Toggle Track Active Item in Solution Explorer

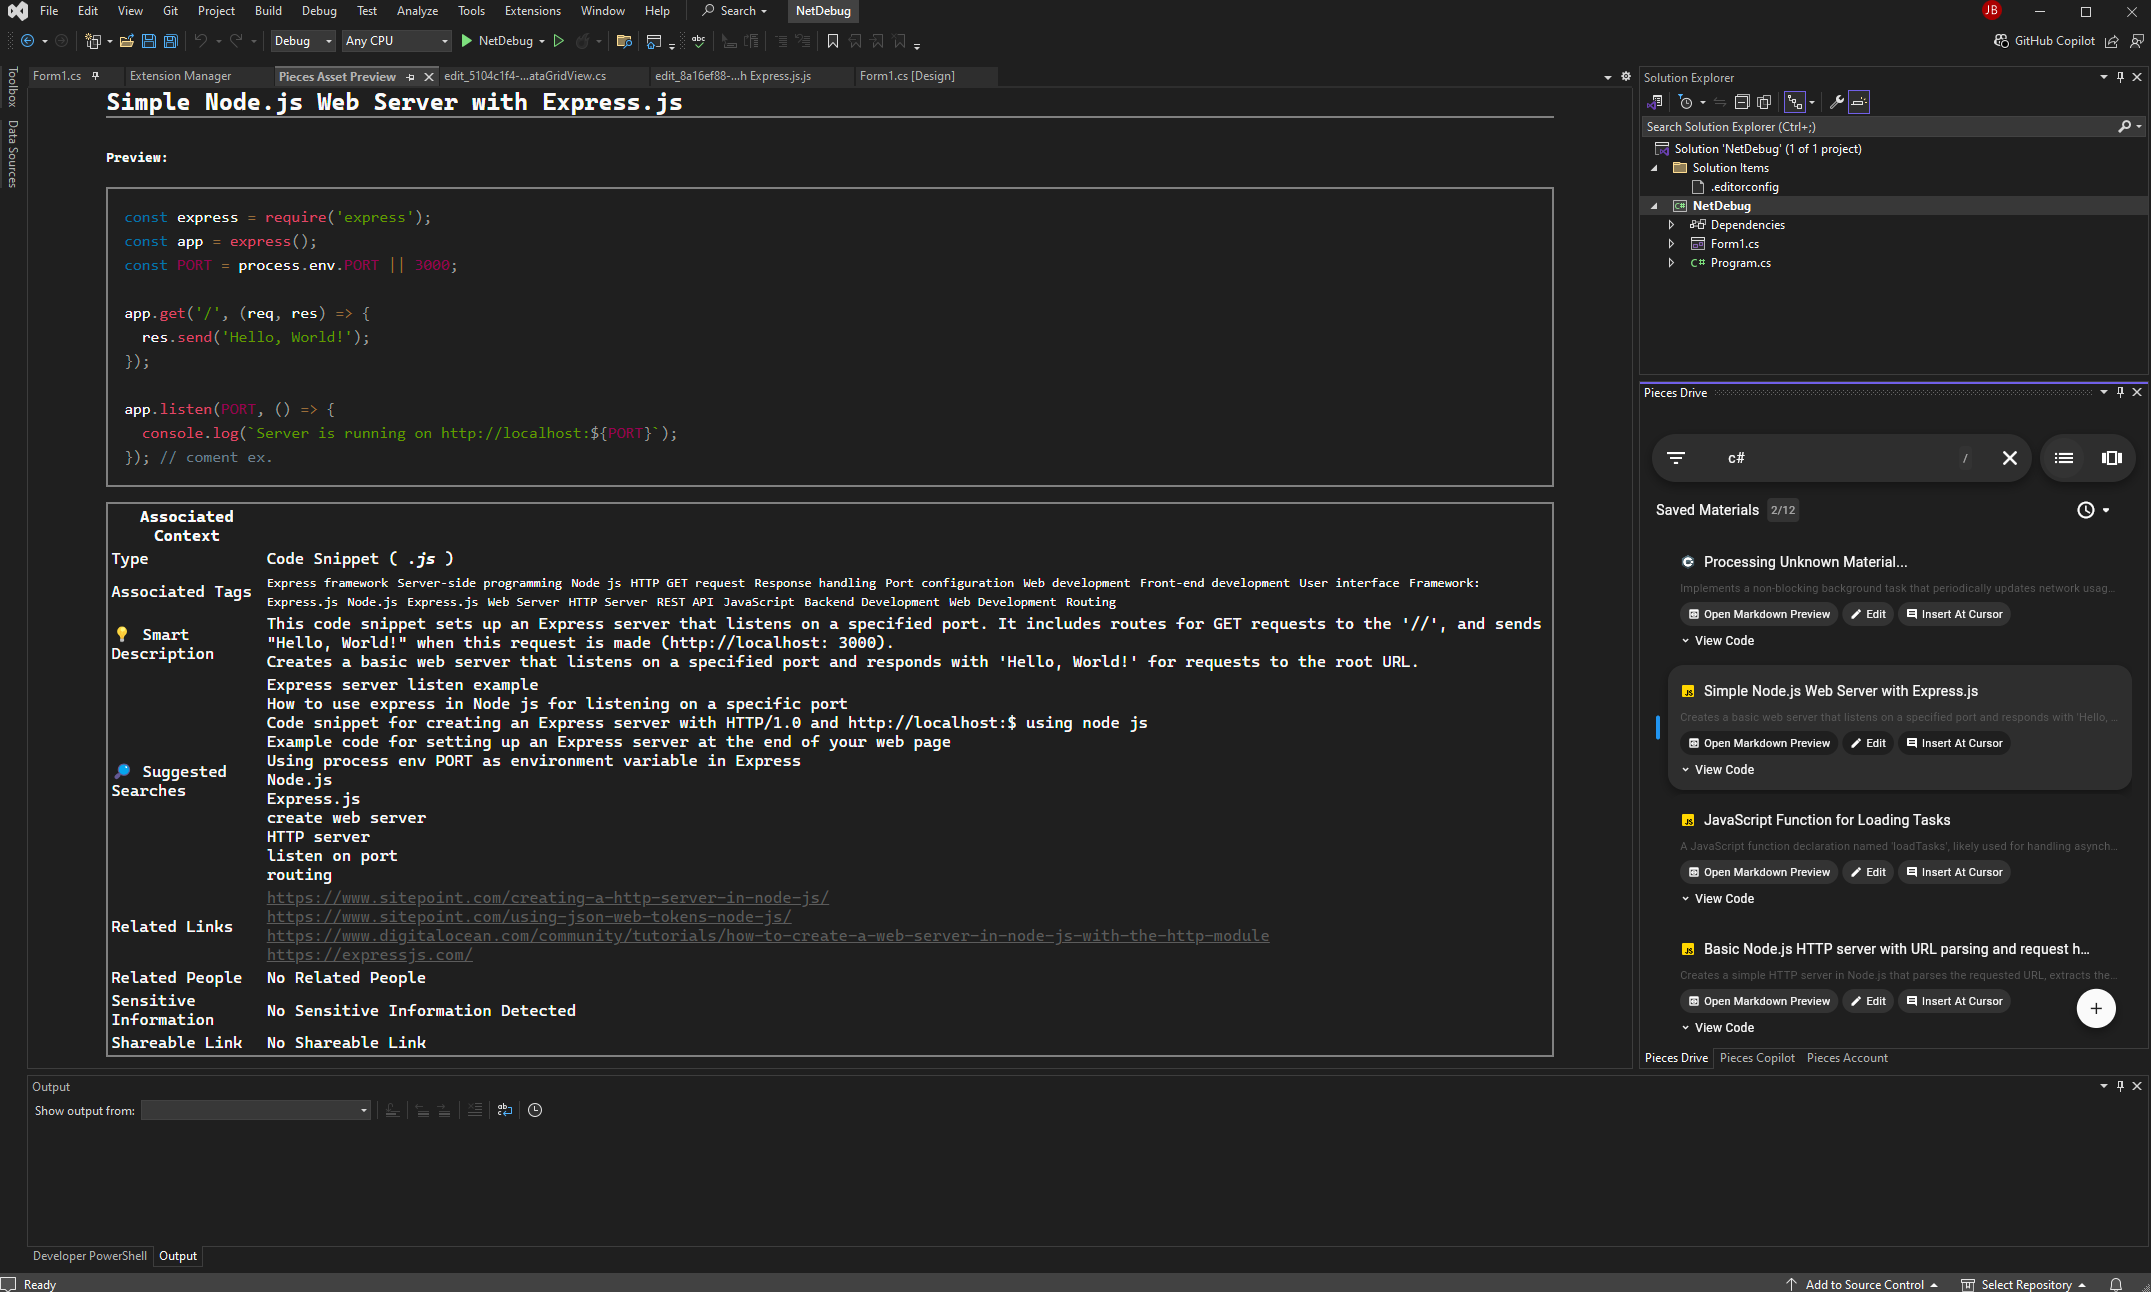pos(1795,102)
